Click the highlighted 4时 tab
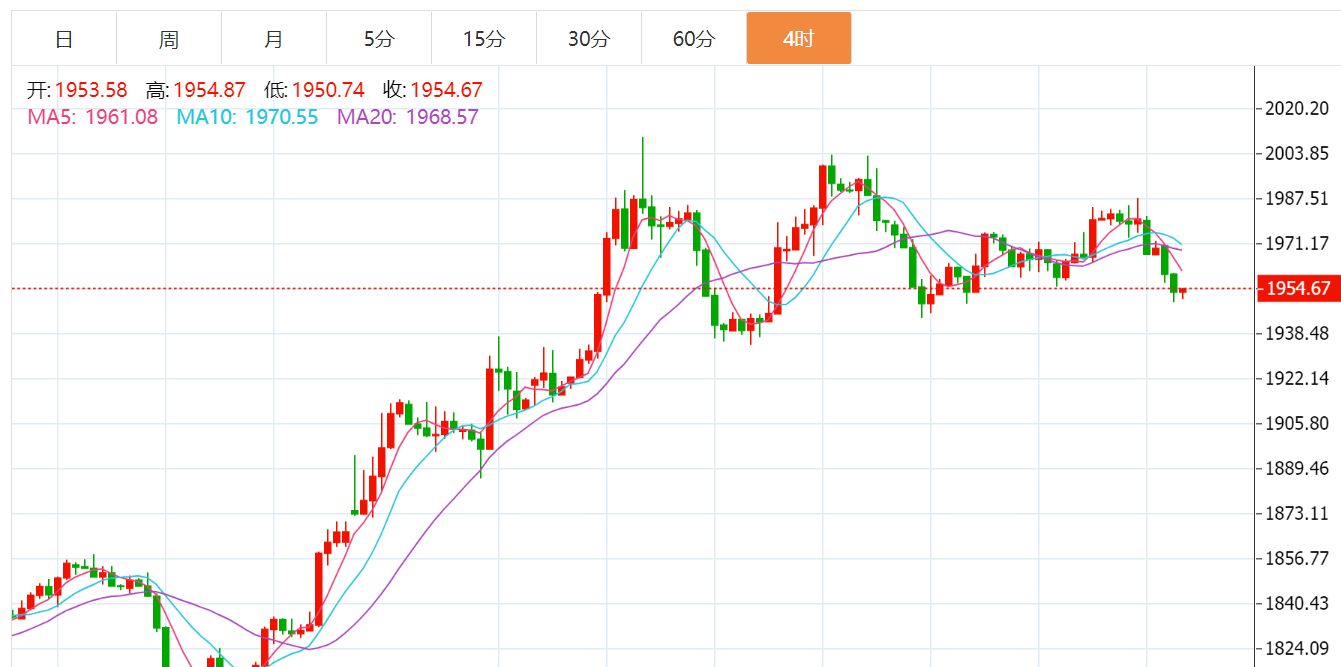Viewport: 1341px width, 667px height. 799,39
